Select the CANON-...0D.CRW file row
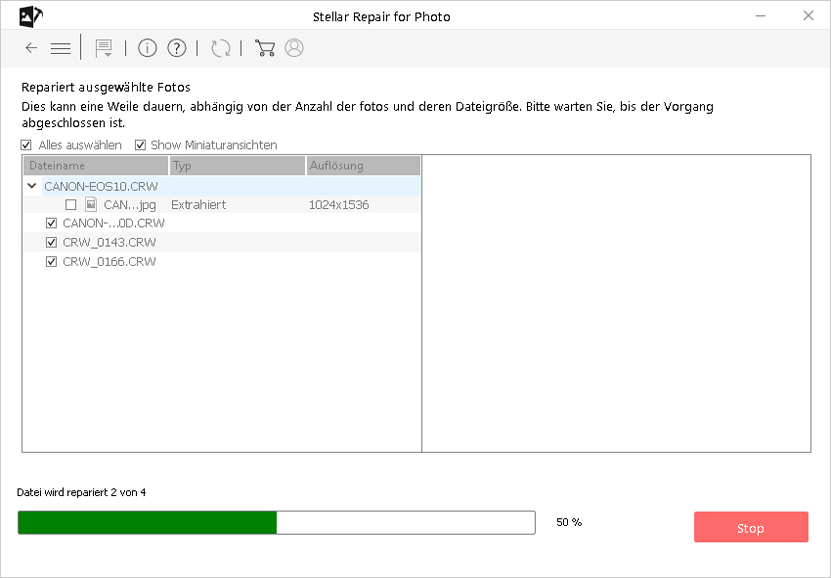The image size is (831, 578). coord(113,223)
